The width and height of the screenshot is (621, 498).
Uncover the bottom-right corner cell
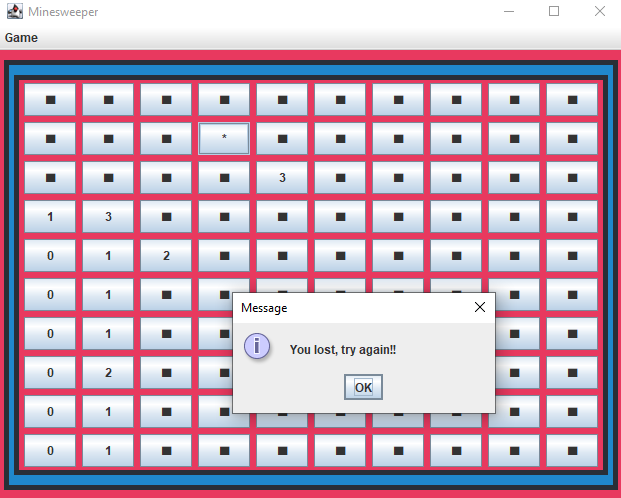pyautogui.click(x=572, y=450)
